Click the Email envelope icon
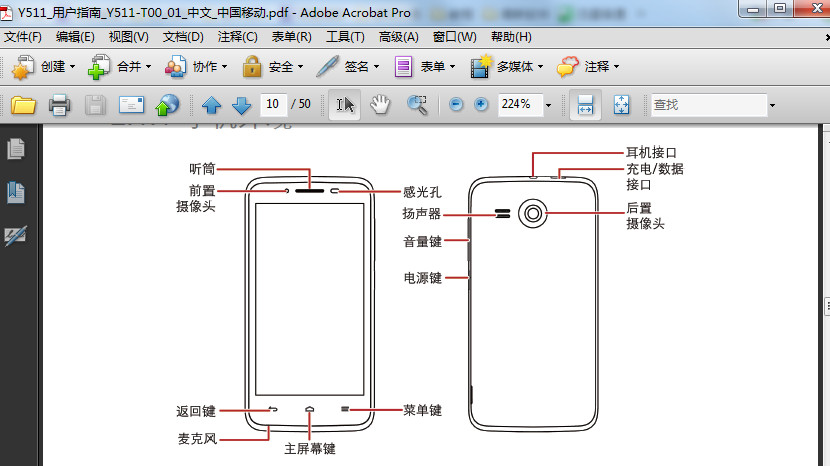This screenshot has width=830, height=466. click(131, 105)
